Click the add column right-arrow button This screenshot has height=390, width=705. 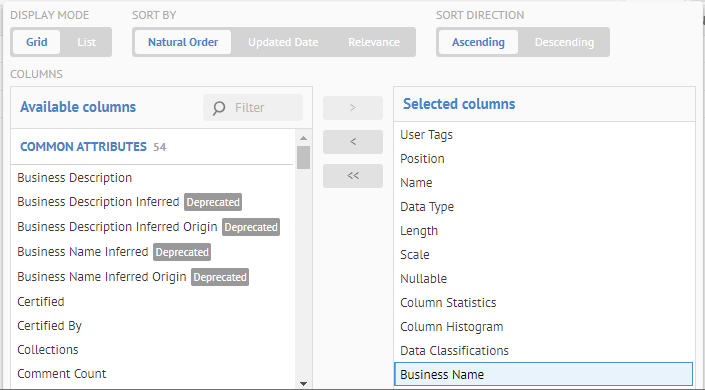coord(353,108)
